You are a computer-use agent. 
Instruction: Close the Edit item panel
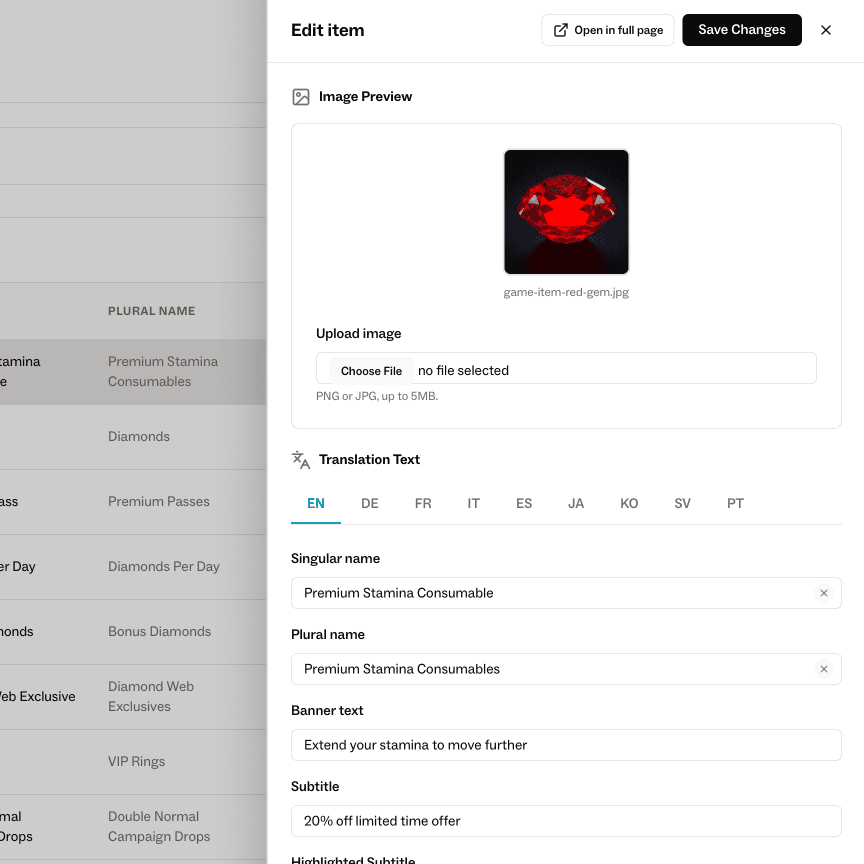pyautogui.click(x=826, y=30)
